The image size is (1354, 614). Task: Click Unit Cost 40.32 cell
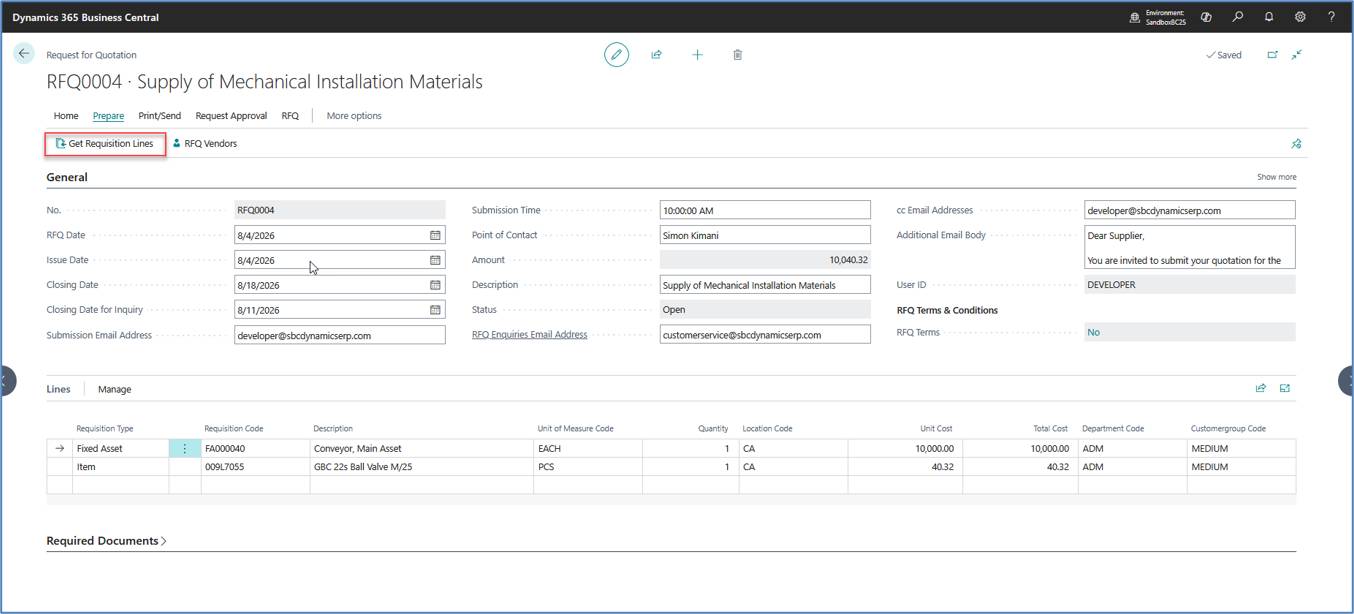(906, 467)
